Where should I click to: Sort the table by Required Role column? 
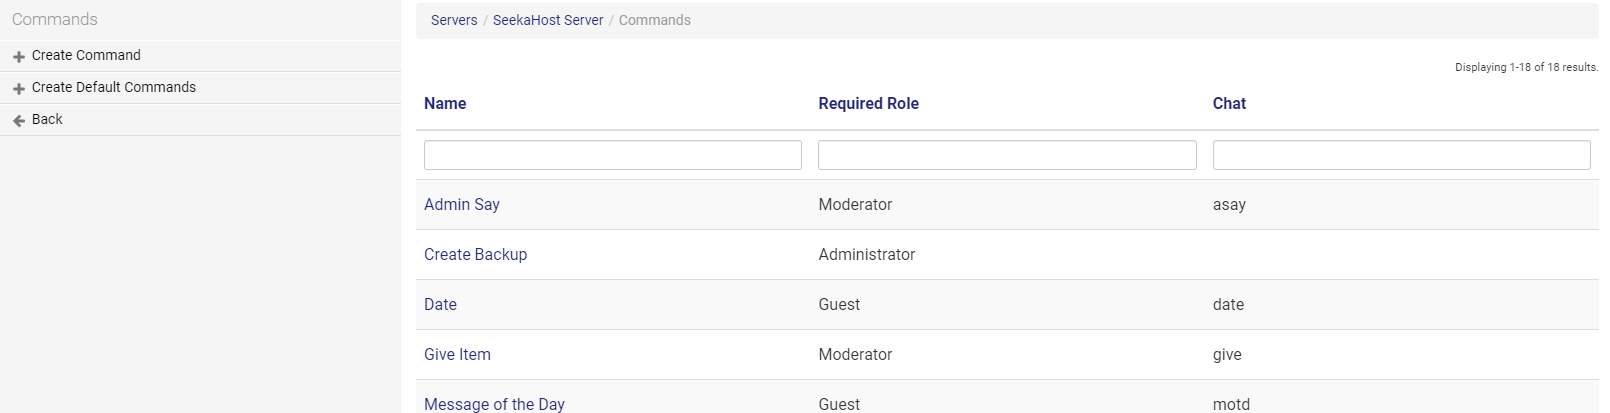coord(868,103)
